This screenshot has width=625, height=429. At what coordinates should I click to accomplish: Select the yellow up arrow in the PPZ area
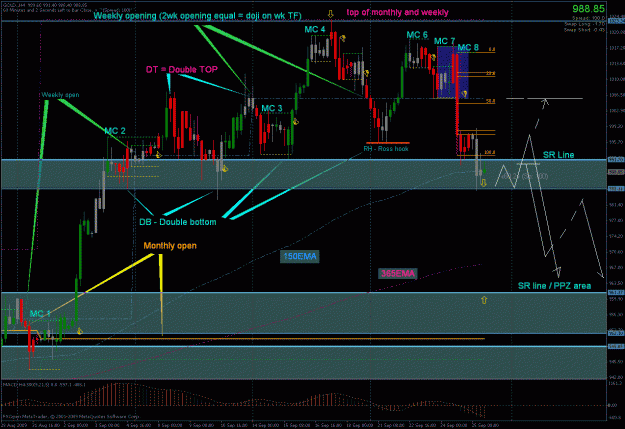click(484, 300)
